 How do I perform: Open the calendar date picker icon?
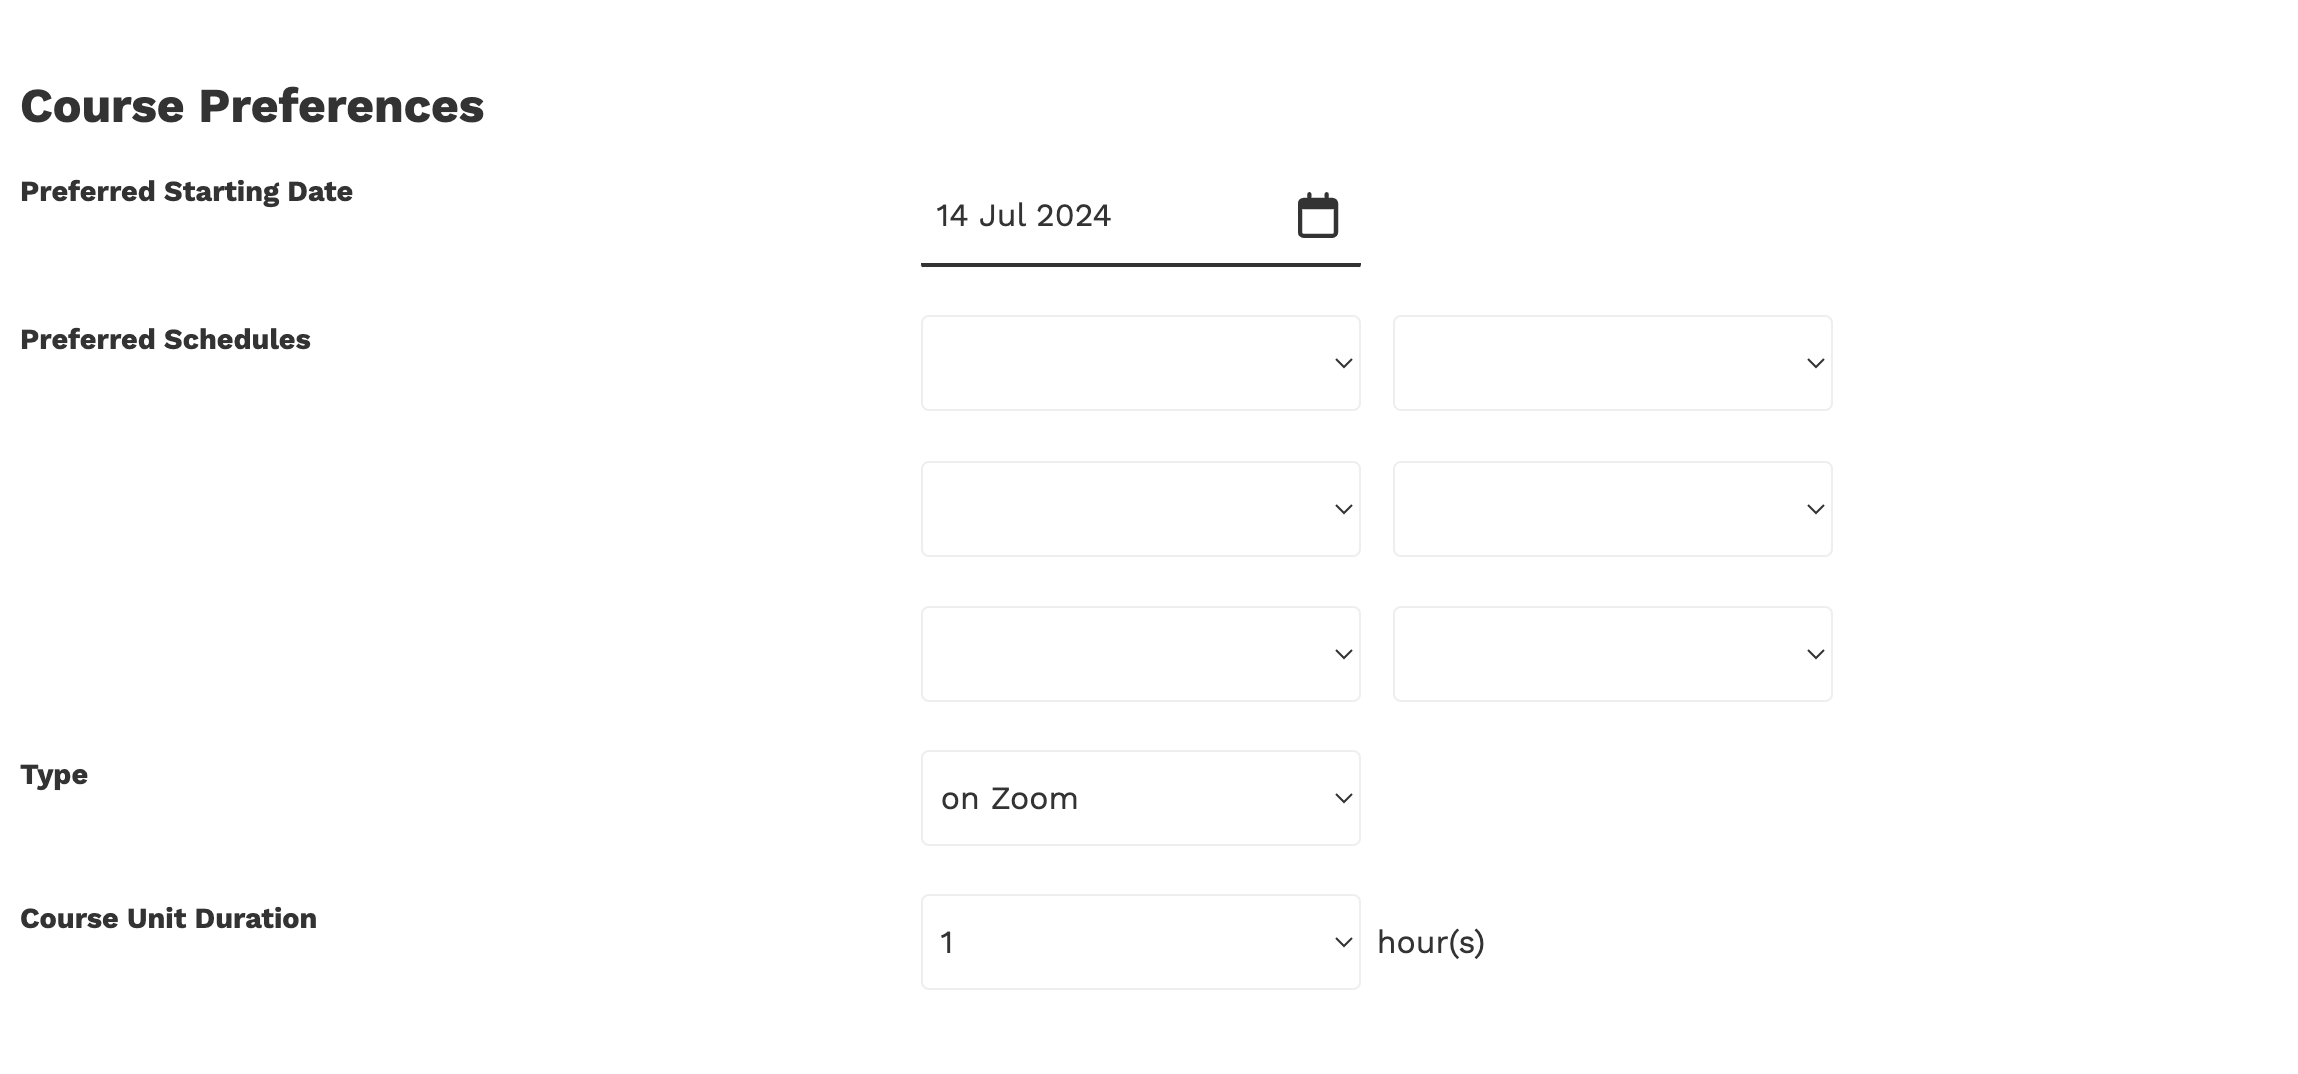coord(1317,216)
